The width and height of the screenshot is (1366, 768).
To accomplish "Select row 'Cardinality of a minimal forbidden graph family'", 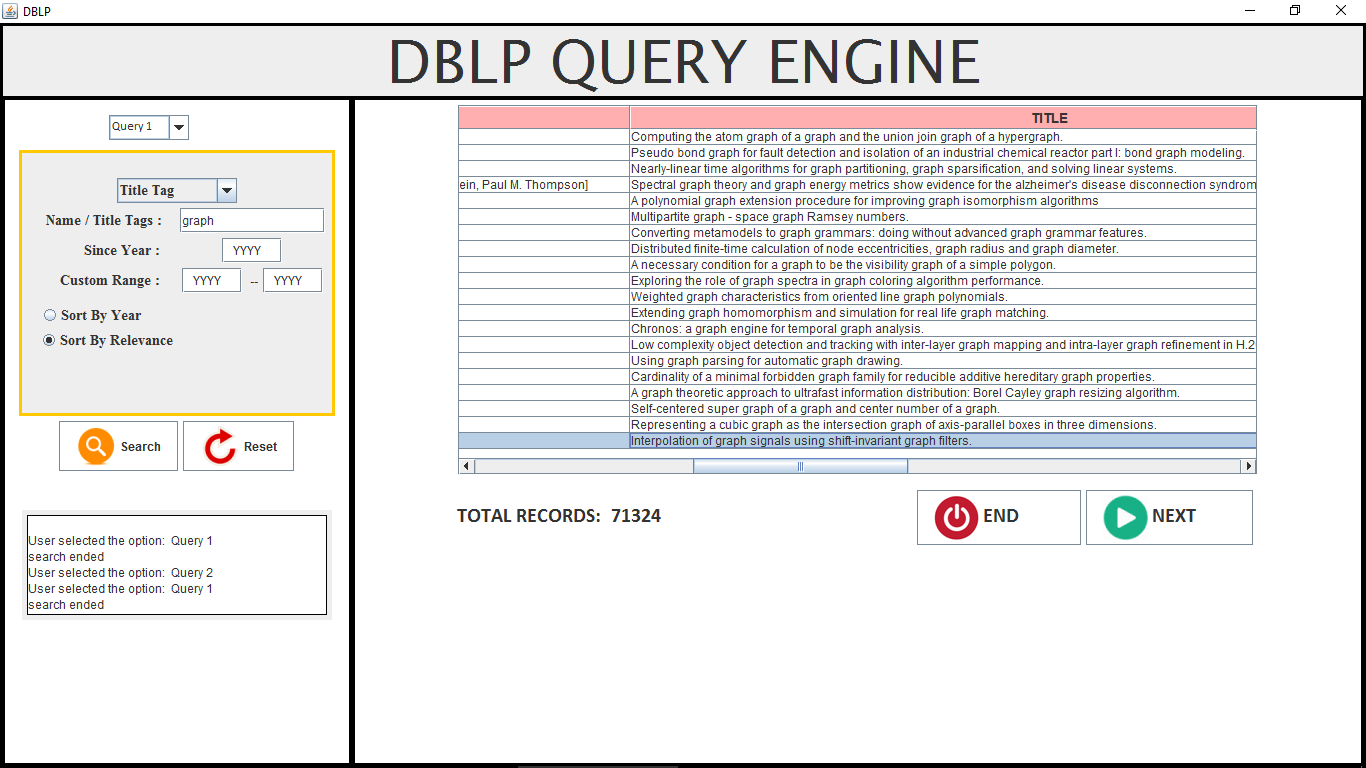I will tap(857, 377).
